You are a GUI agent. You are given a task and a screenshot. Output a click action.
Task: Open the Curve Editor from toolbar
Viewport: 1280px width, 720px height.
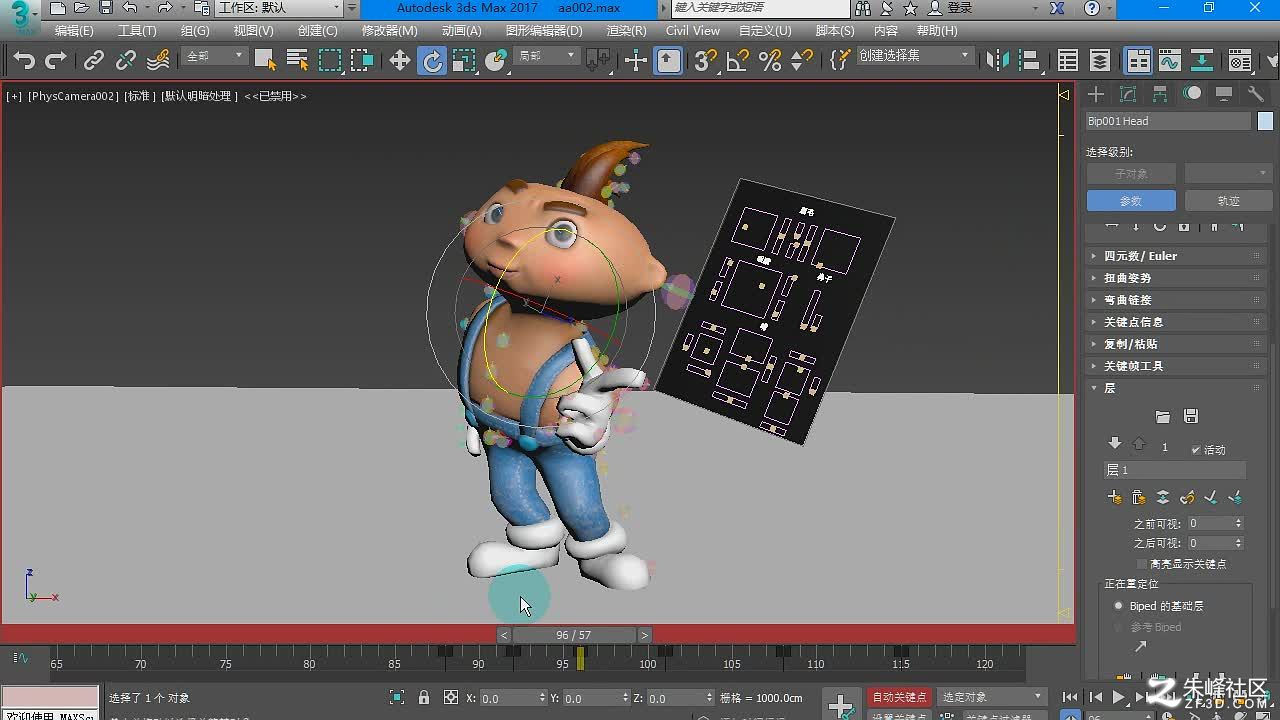(1170, 61)
